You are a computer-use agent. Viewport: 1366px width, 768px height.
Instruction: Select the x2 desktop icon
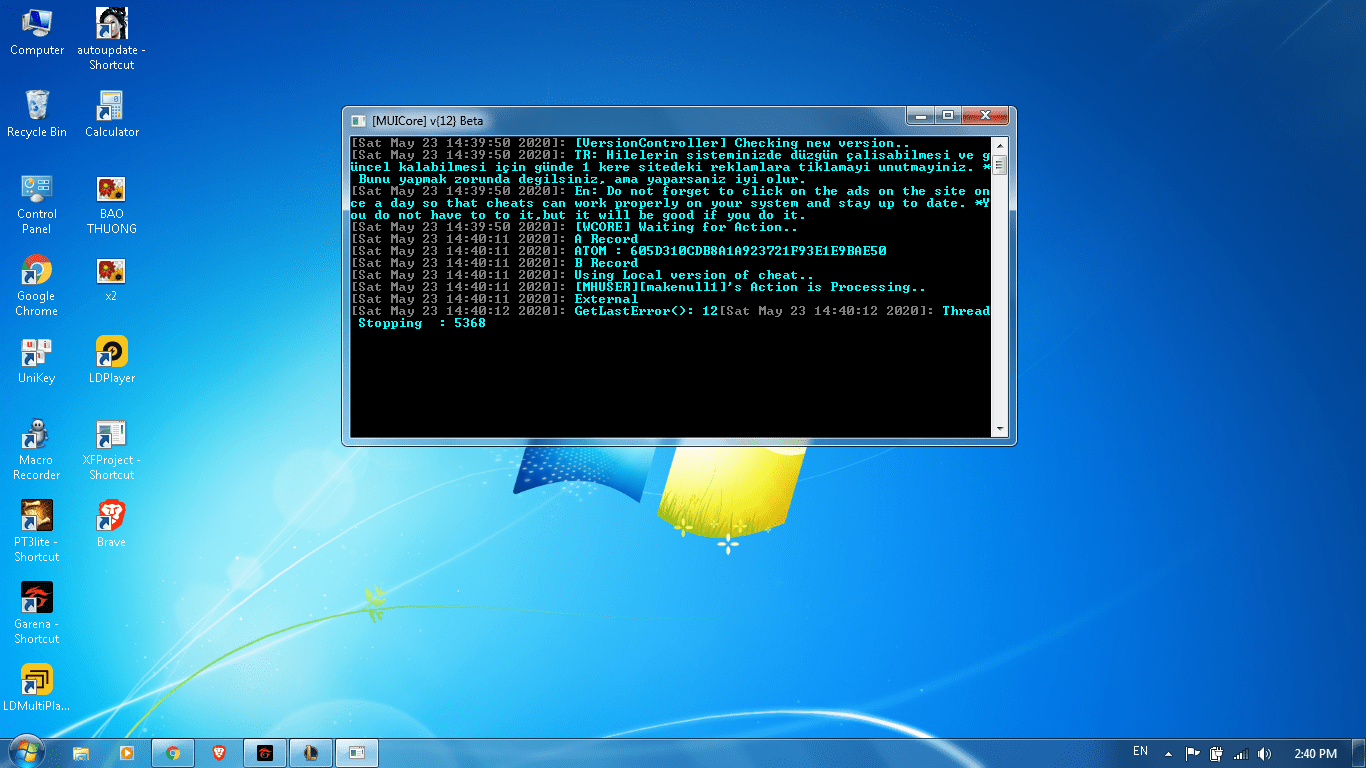[x=111, y=279]
